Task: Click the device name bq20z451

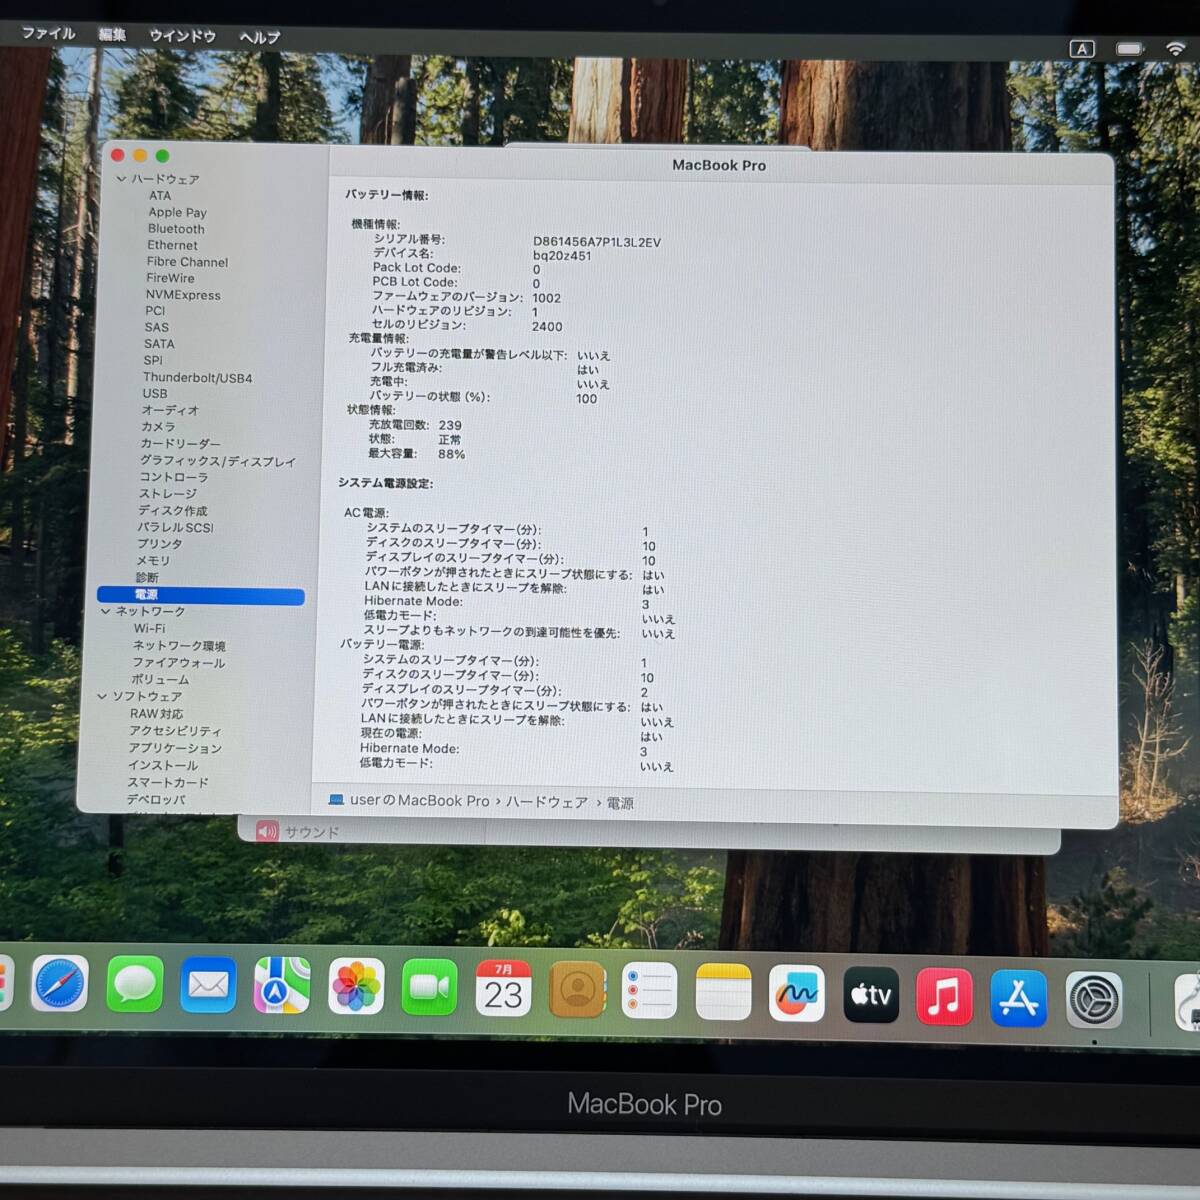Action: (x=562, y=256)
